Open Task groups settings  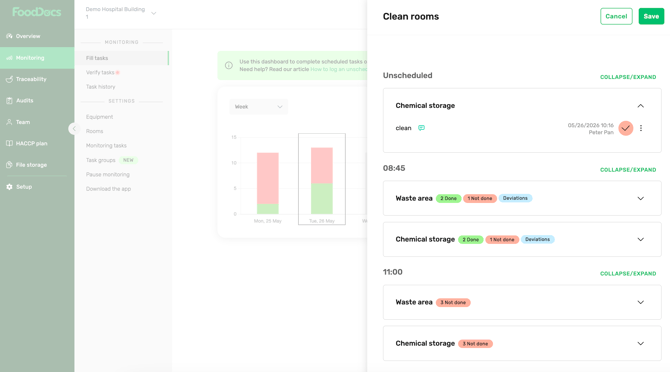coord(100,160)
